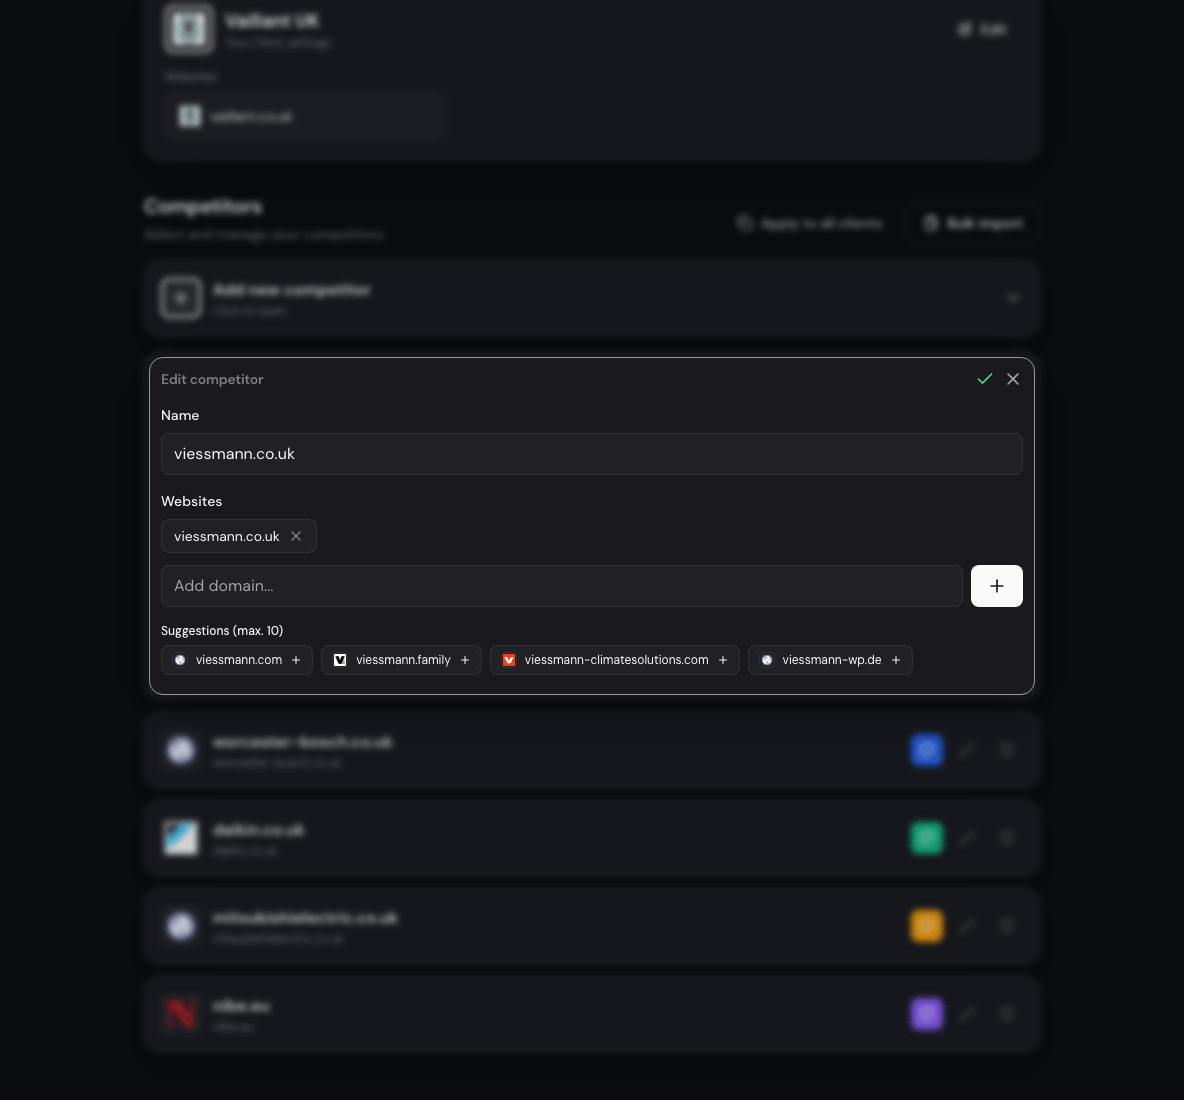Expand the Add new competitor section
Viewport: 1184px width, 1100px height.
click(x=592, y=298)
